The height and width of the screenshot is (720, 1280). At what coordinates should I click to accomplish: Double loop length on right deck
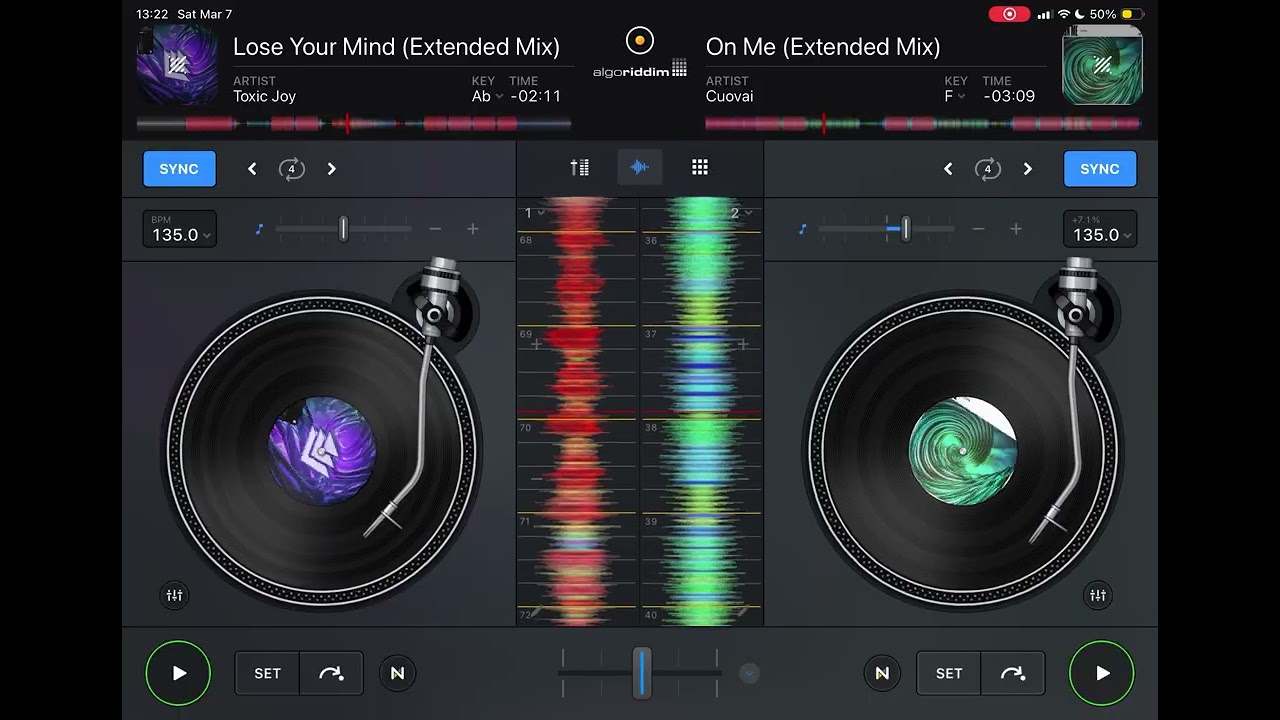point(1027,169)
